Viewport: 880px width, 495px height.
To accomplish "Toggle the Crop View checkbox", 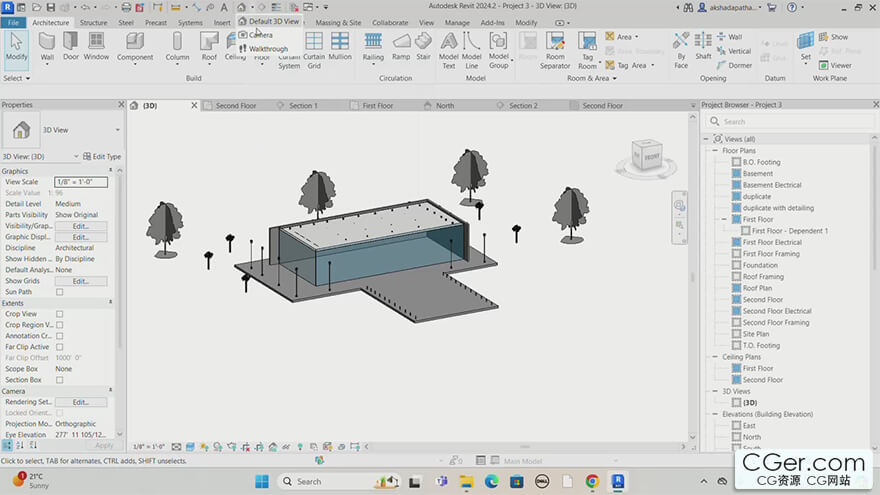I will pos(59,314).
